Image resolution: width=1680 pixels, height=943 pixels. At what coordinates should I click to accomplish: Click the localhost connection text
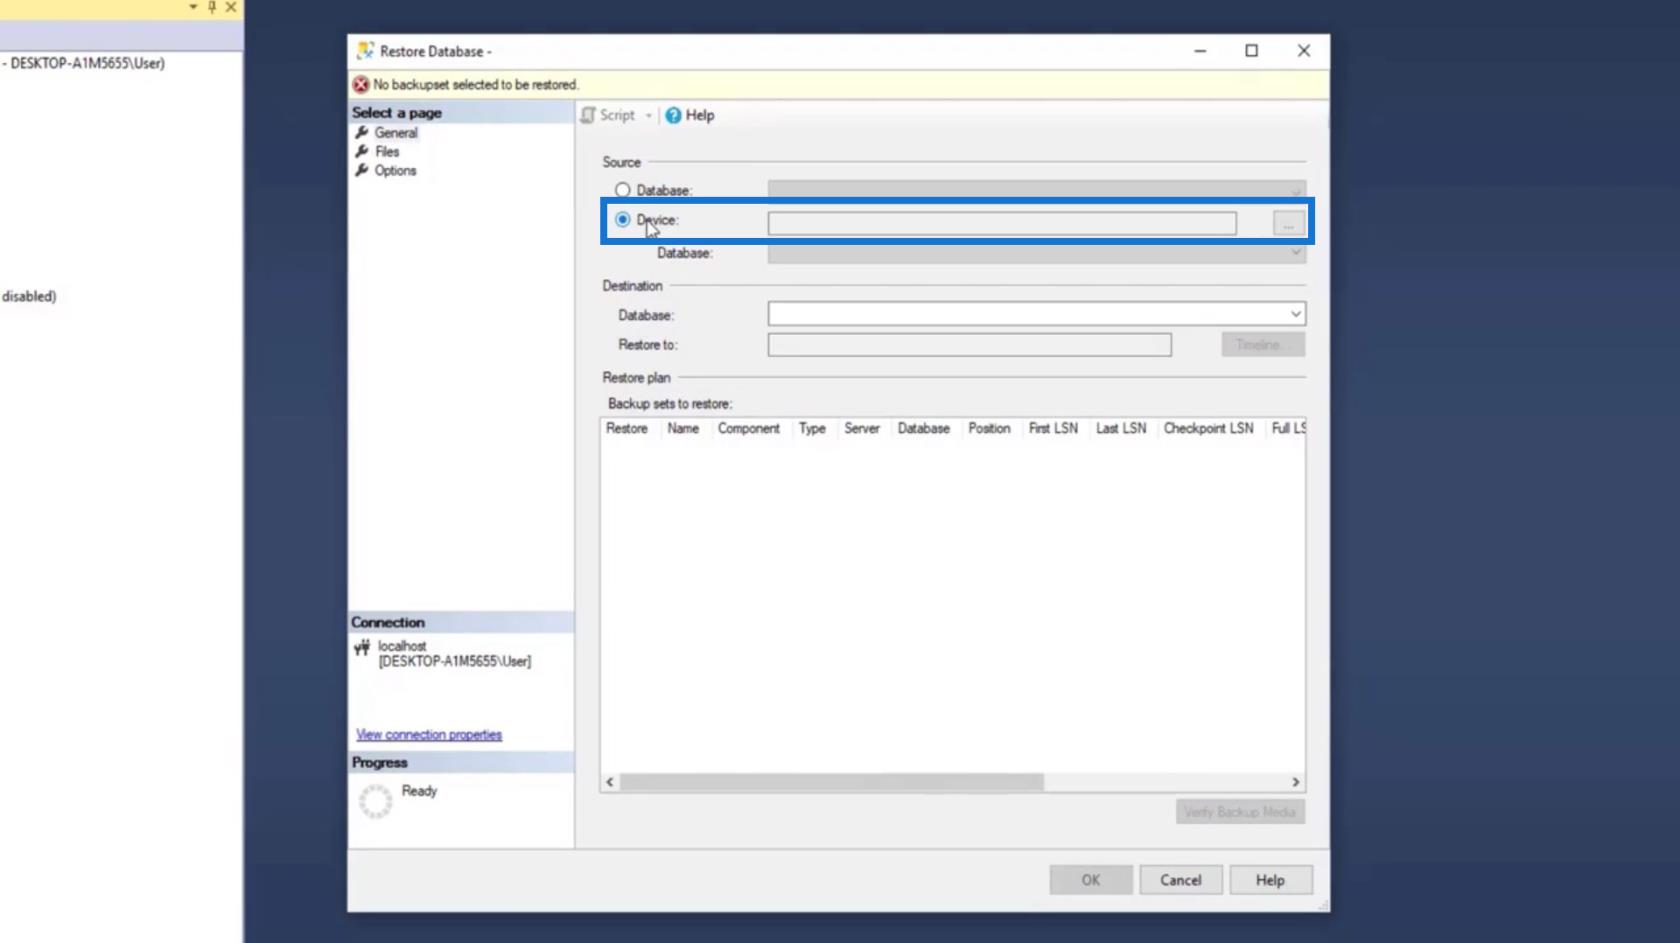[x=402, y=646]
